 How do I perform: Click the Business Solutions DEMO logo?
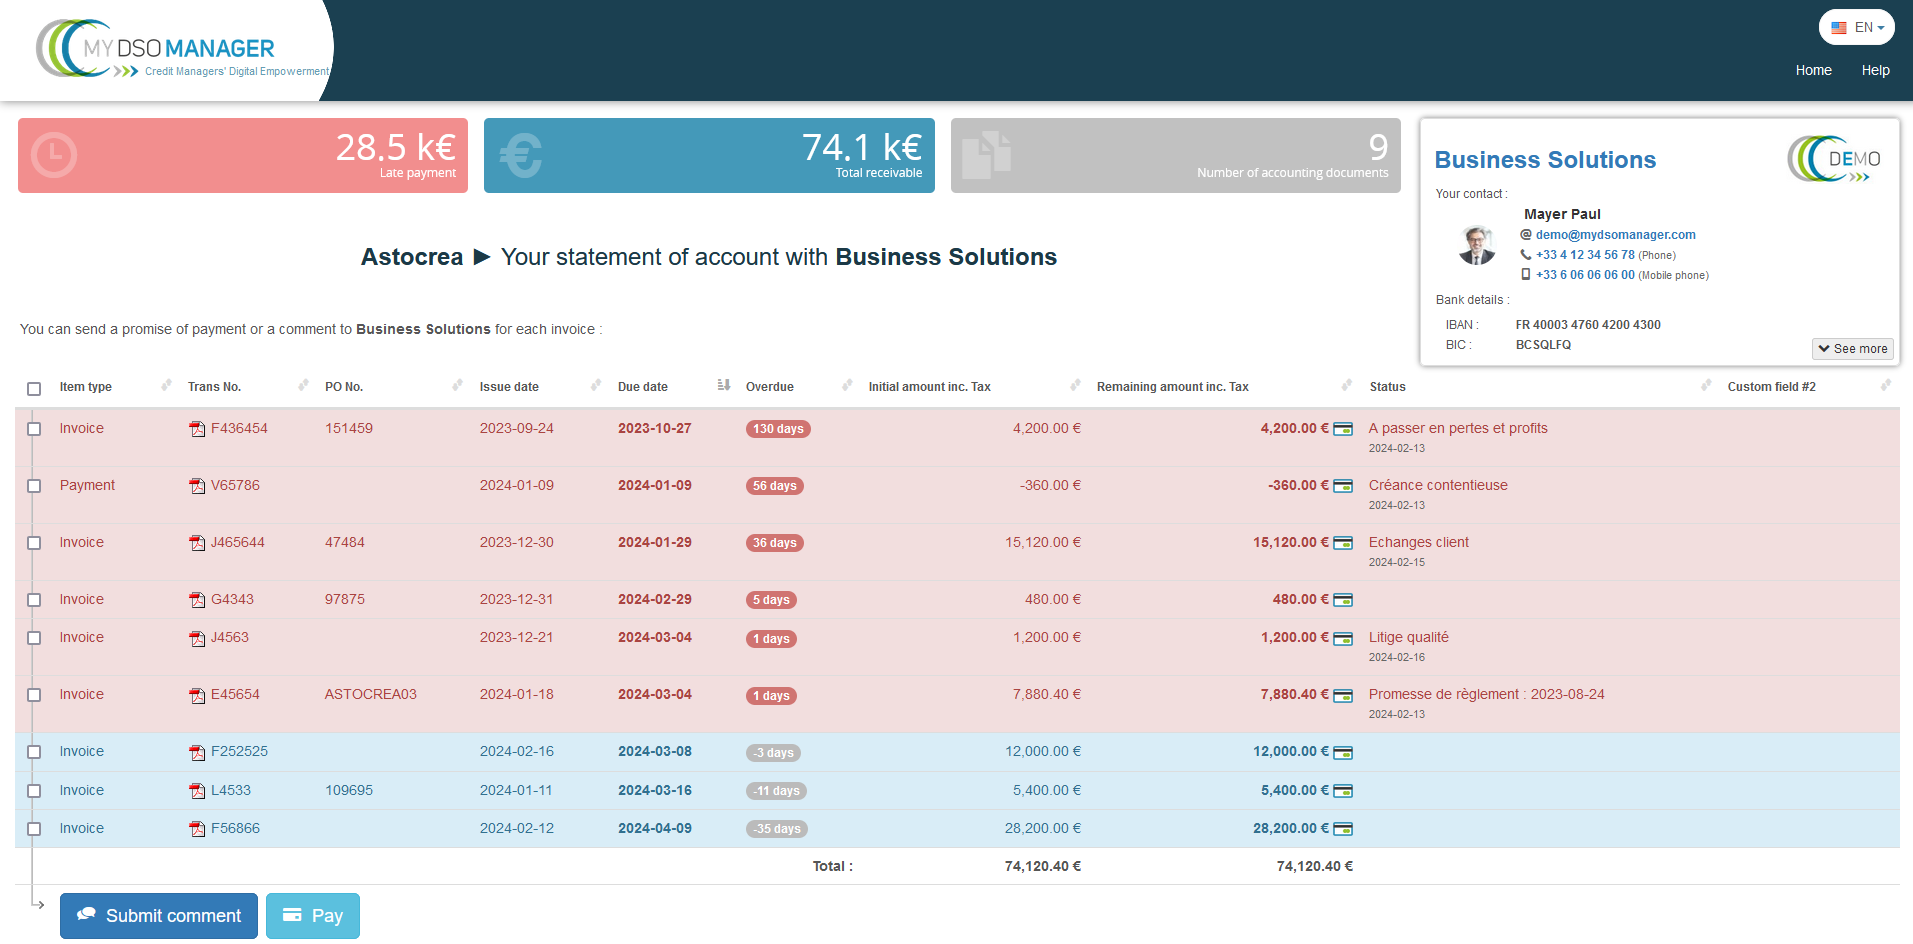click(1834, 159)
